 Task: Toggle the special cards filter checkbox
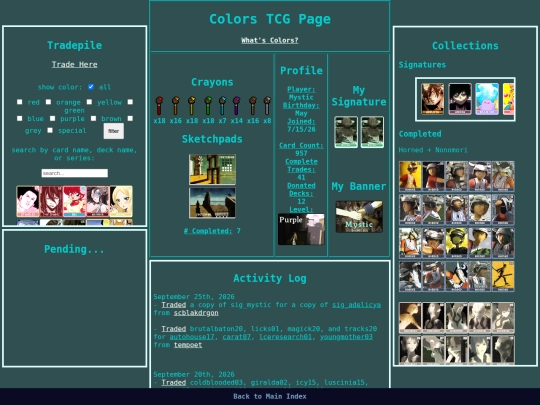50,130
